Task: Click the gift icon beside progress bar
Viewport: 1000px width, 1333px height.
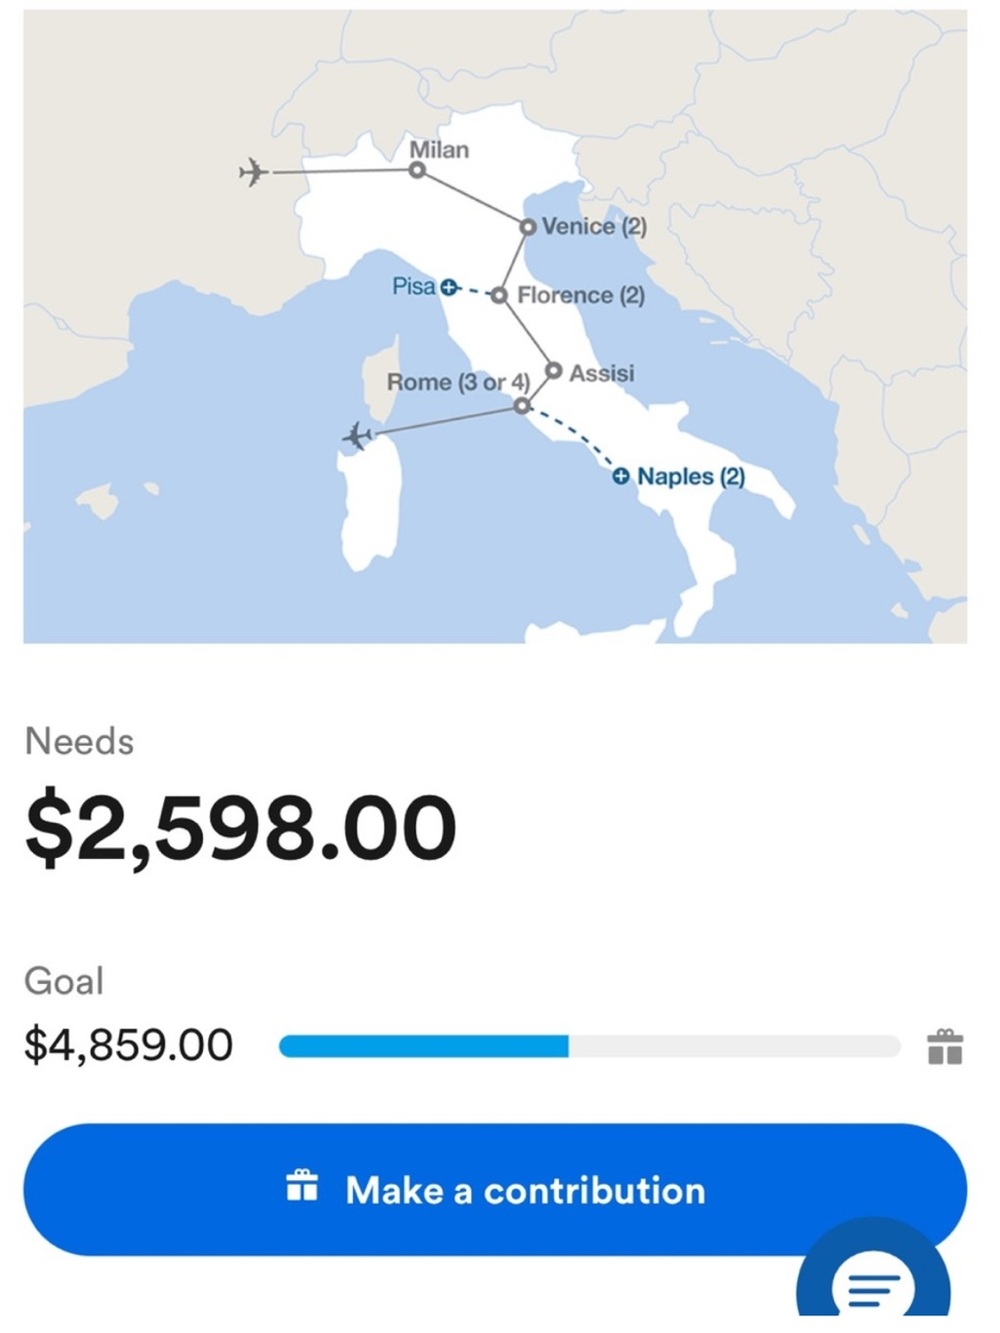Action: [x=945, y=1047]
